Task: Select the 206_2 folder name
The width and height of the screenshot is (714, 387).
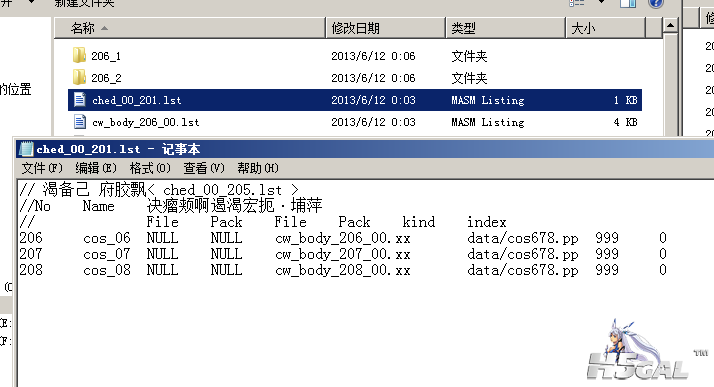Action: [106, 78]
